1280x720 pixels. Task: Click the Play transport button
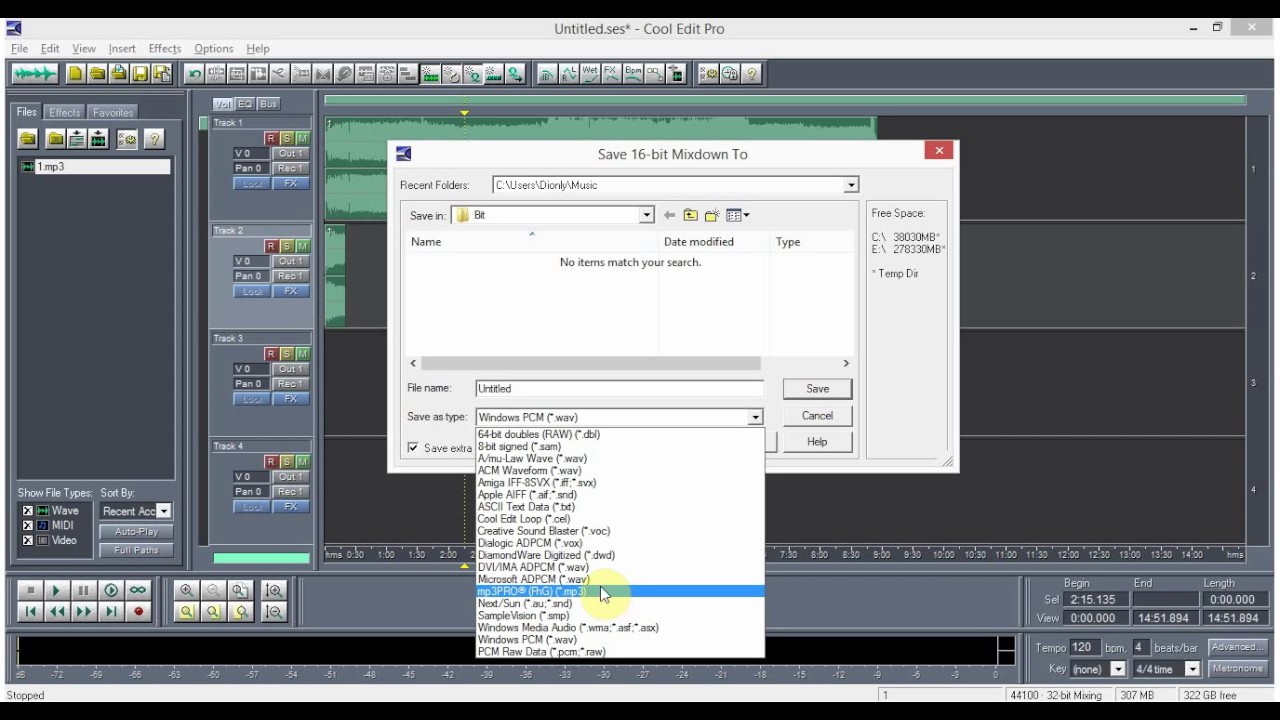[x=57, y=591]
